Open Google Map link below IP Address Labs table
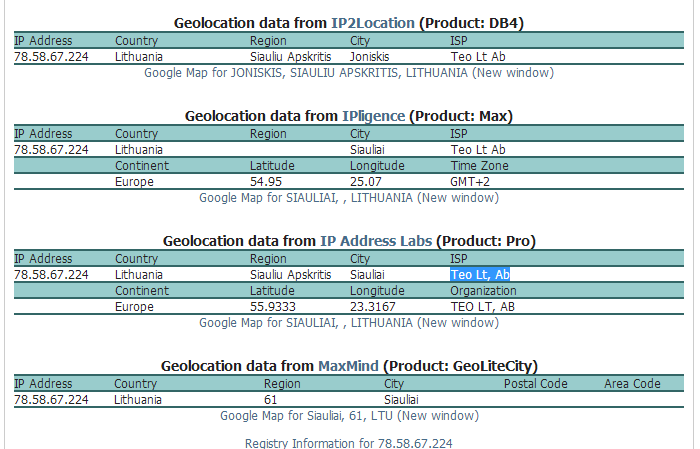 (349, 323)
